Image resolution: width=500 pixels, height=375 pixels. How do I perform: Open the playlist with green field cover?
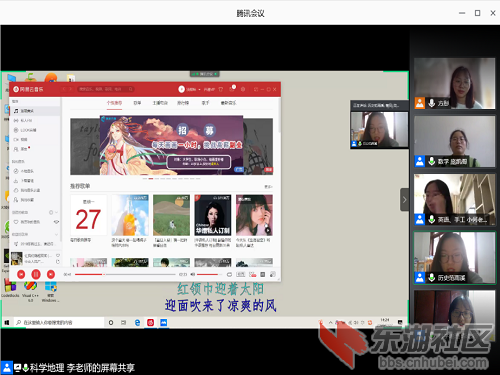point(171,215)
